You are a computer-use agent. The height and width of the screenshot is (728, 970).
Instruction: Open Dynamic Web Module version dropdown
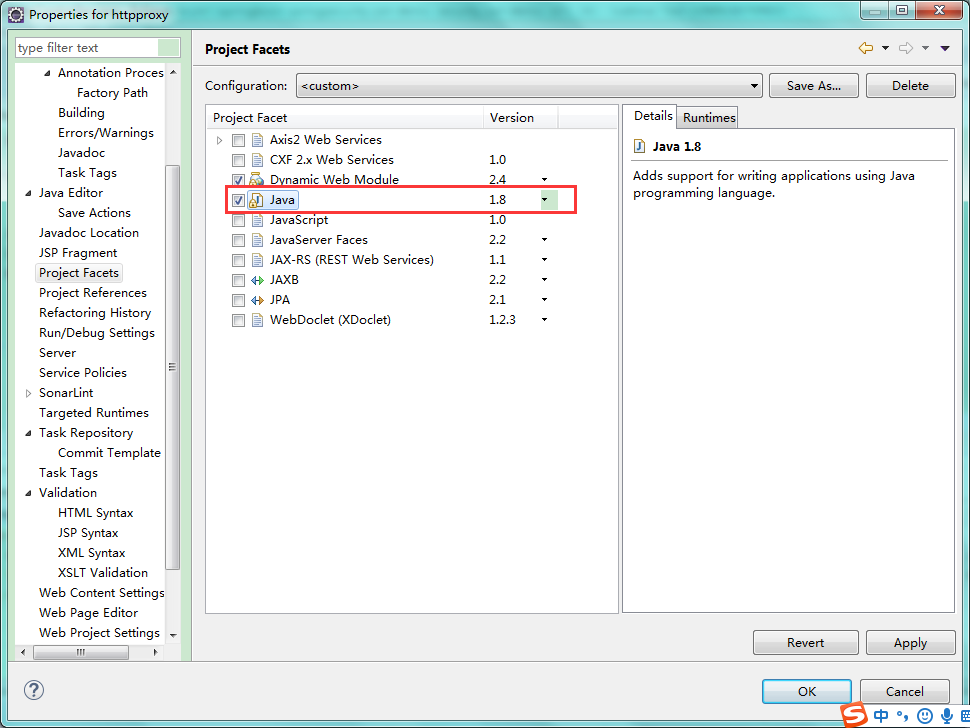pos(544,179)
